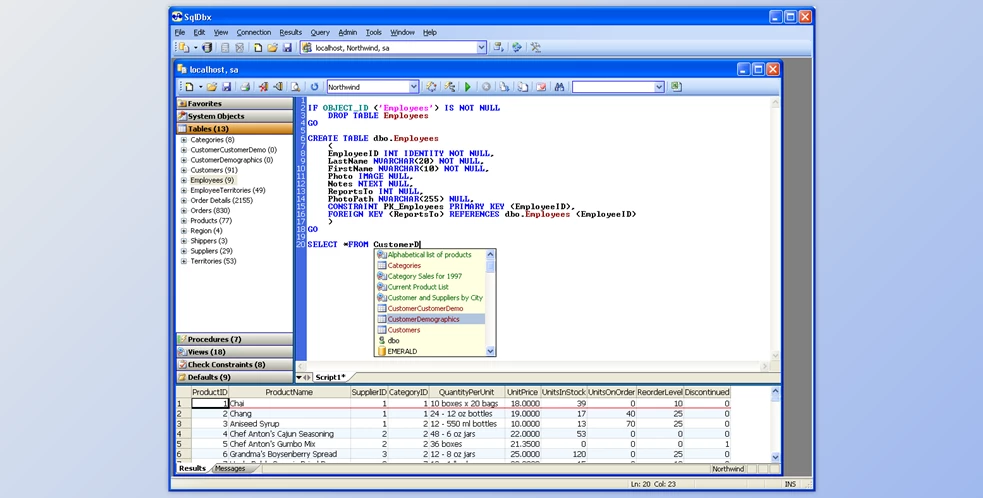The image size is (983, 498).
Task: Open the Check Constraints (8) panel header
Action: (x=234, y=364)
